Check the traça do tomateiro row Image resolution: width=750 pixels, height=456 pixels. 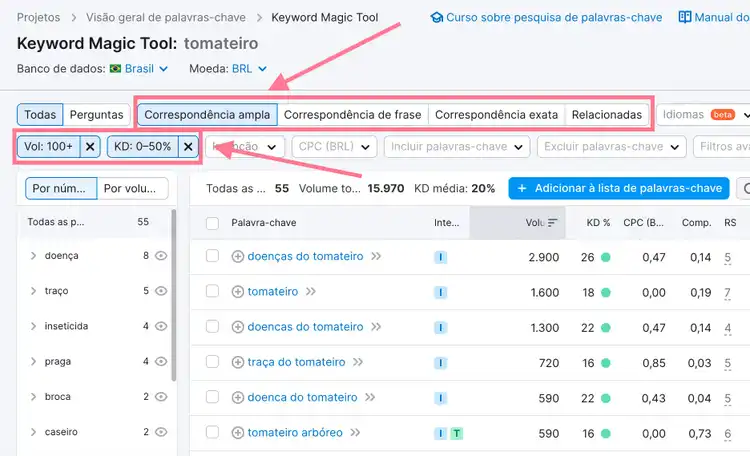click(x=212, y=362)
